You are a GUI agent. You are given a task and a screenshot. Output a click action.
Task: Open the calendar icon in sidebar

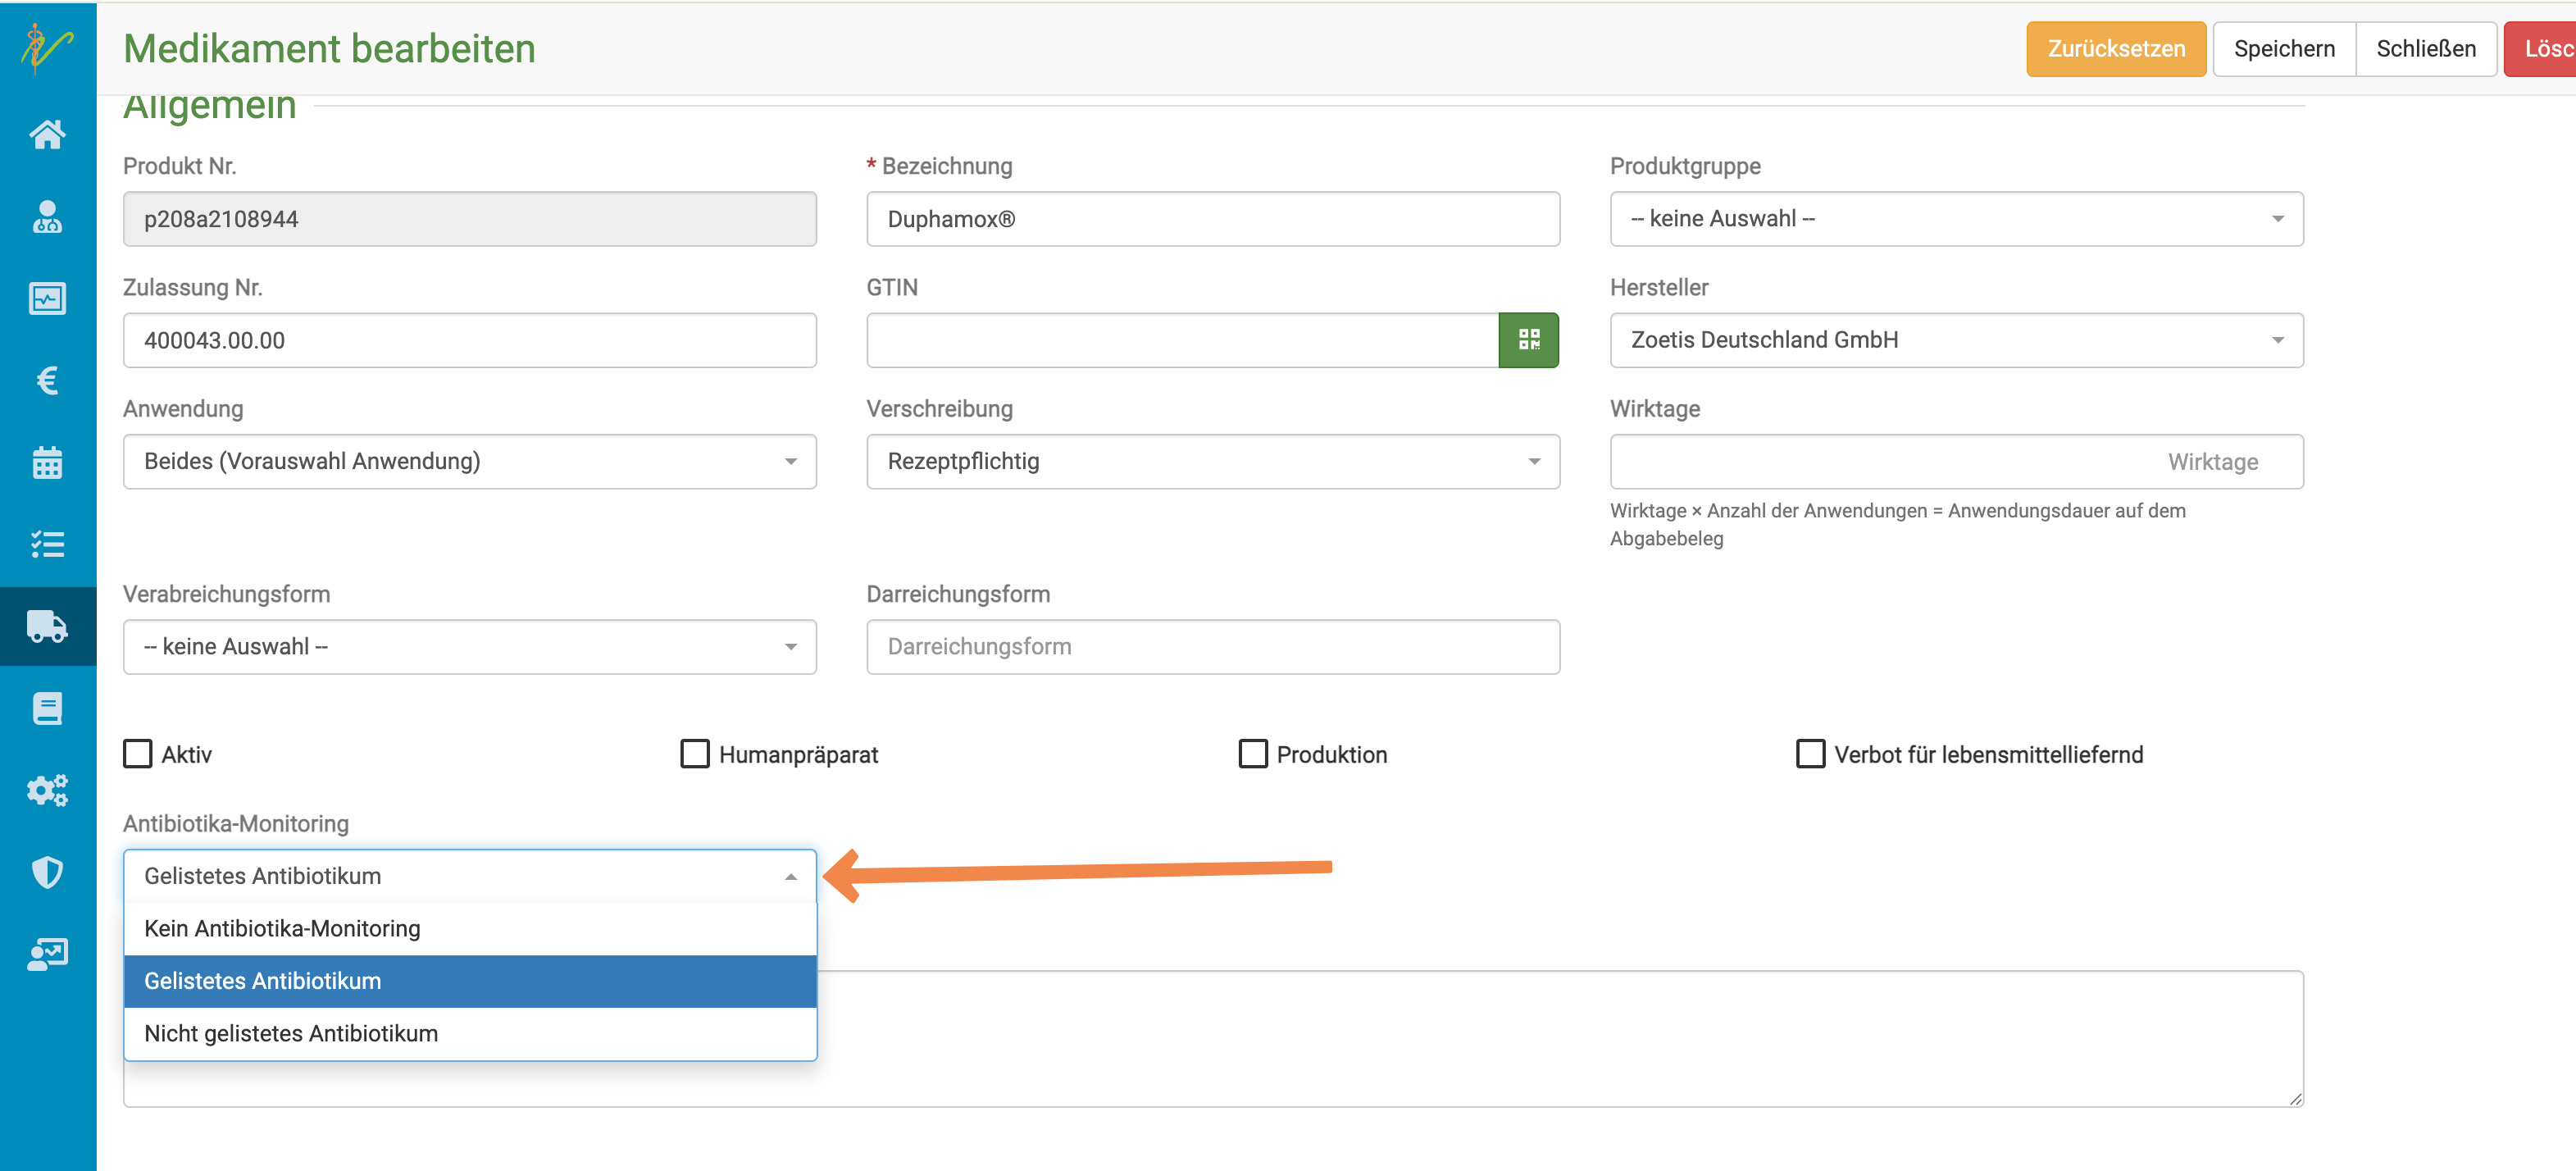[47, 462]
